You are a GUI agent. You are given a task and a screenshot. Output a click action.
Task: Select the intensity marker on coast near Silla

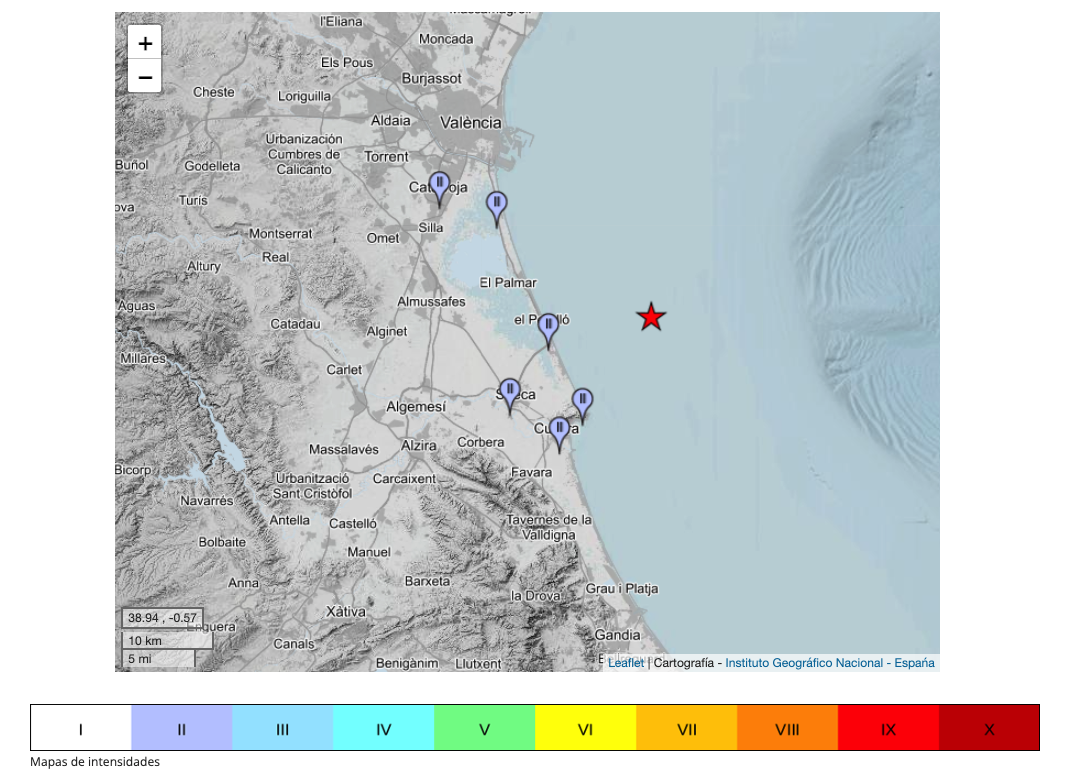(496, 205)
